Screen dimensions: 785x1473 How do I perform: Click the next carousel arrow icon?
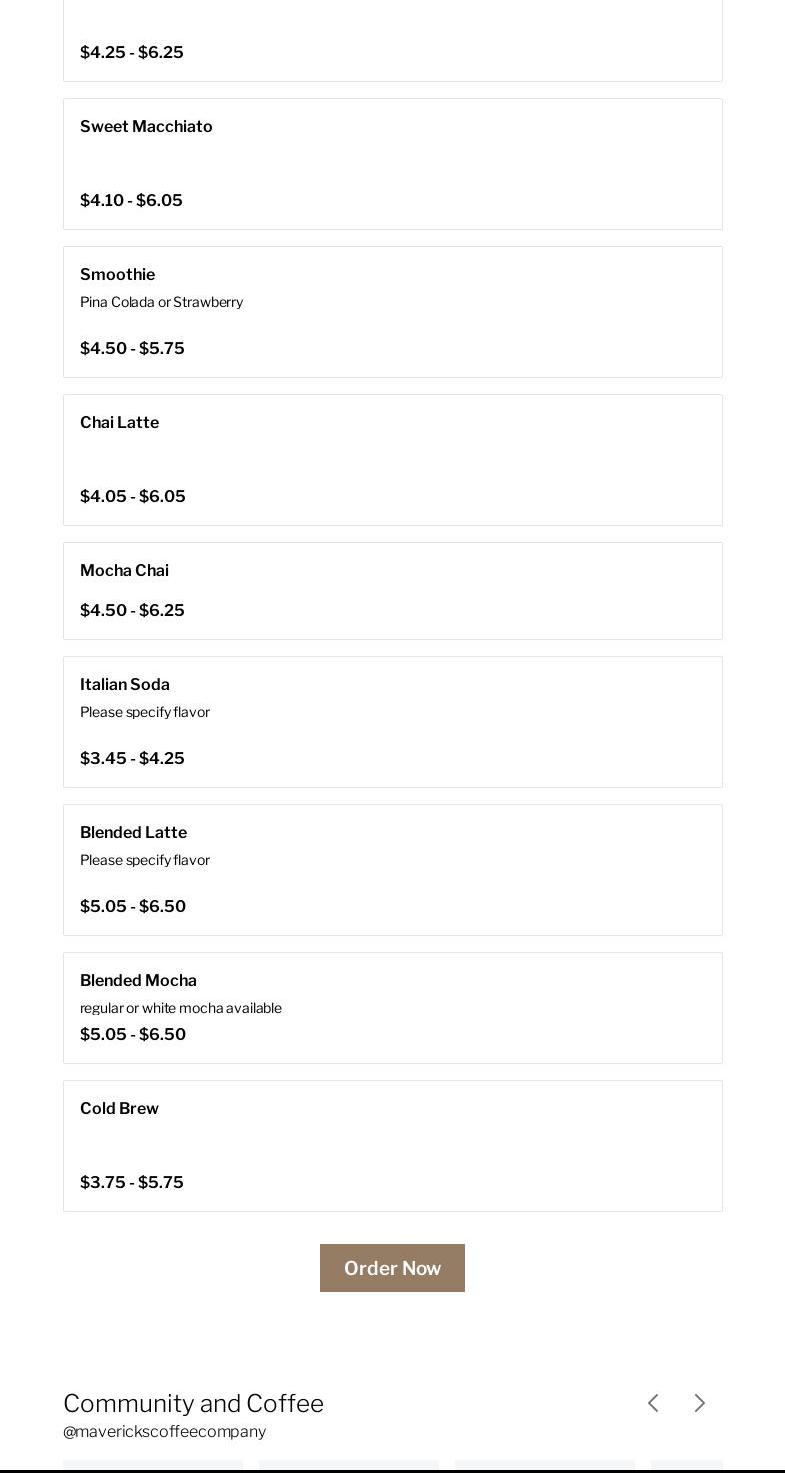click(x=700, y=1403)
